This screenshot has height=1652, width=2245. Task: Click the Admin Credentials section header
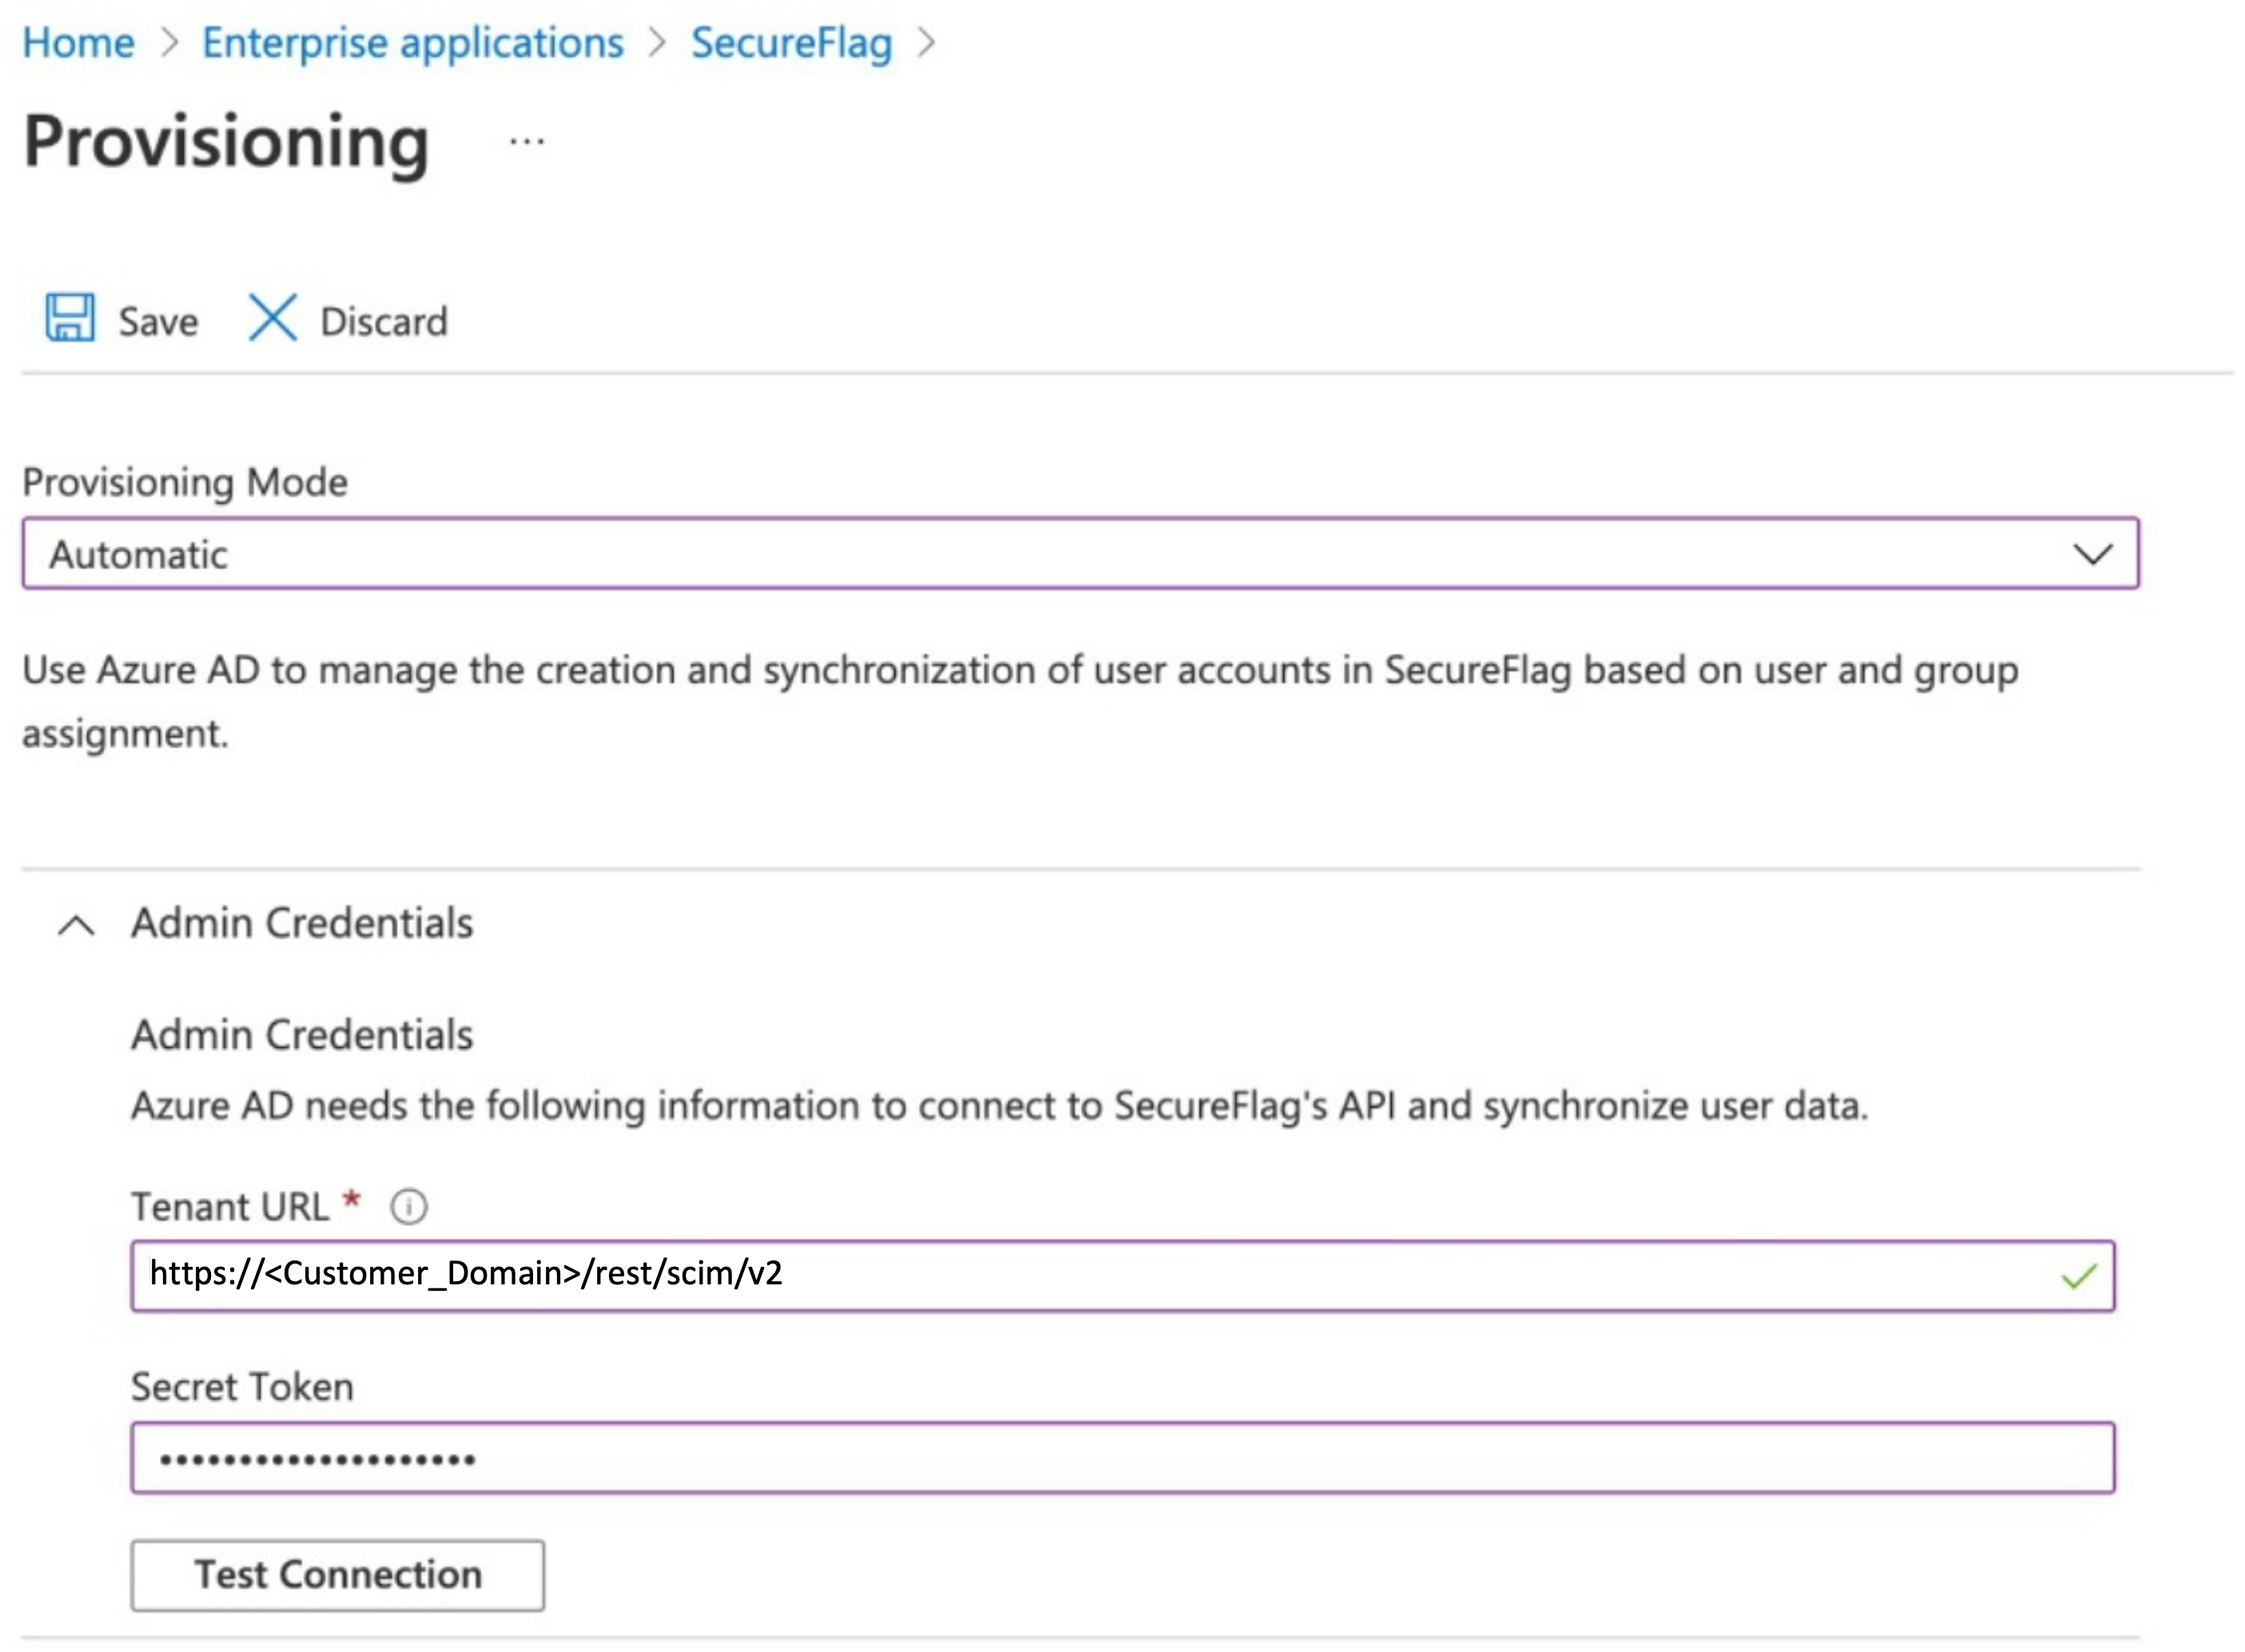click(302, 923)
